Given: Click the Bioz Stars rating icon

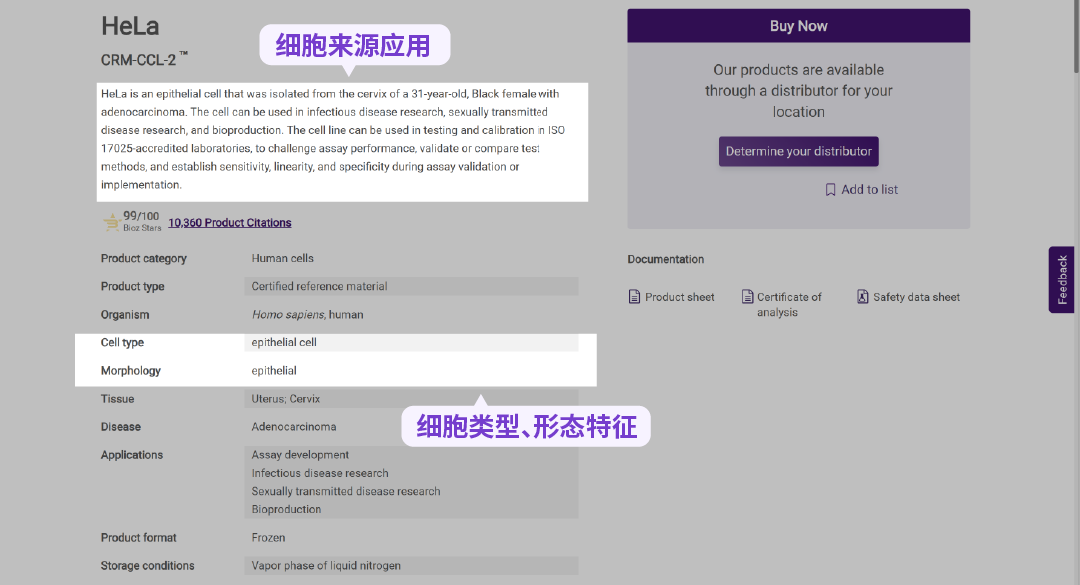Looking at the screenshot, I should (112, 222).
